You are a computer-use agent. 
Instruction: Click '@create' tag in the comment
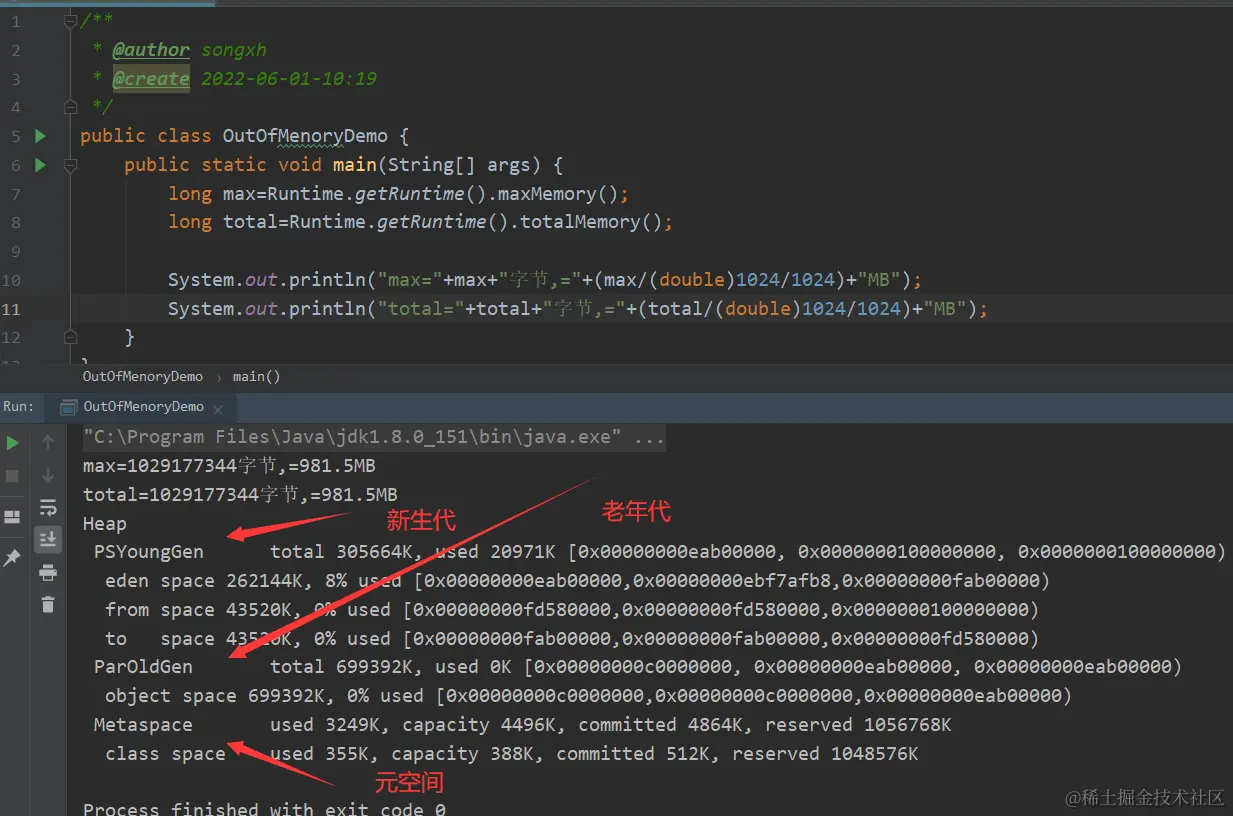click(x=151, y=79)
